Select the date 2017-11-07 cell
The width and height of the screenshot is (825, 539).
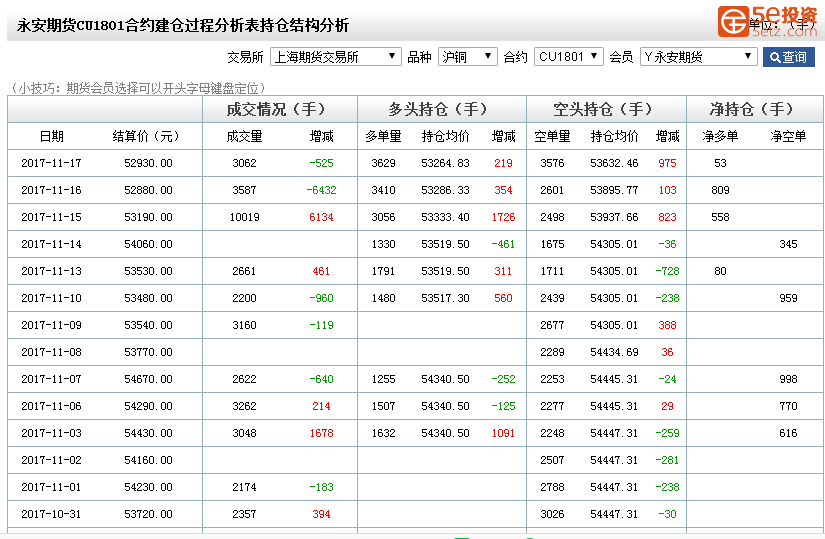coord(52,379)
